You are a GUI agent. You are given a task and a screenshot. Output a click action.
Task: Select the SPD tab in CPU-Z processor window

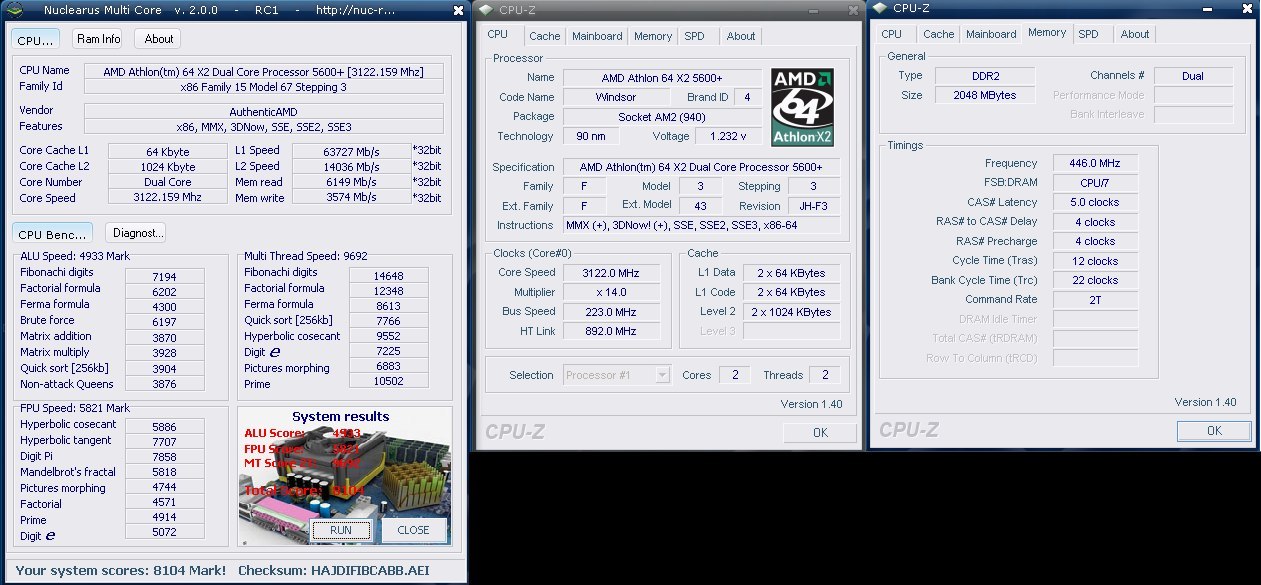pyautogui.click(x=694, y=36)
